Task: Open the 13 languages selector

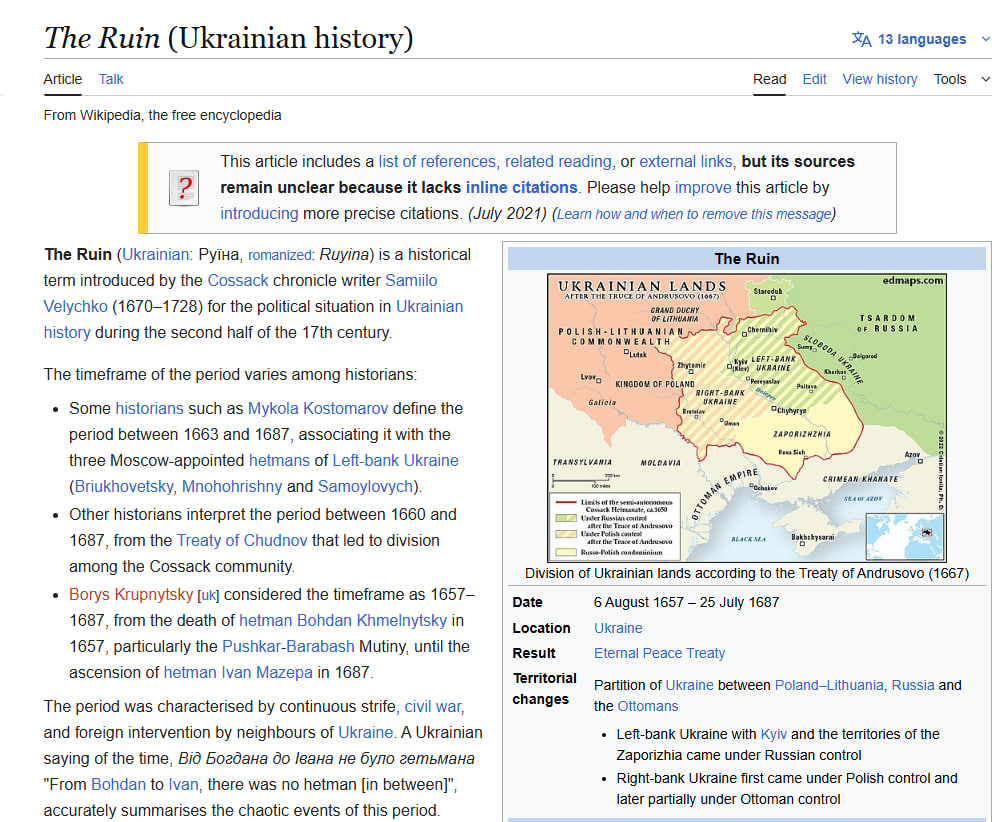Action: coord(921,39)
